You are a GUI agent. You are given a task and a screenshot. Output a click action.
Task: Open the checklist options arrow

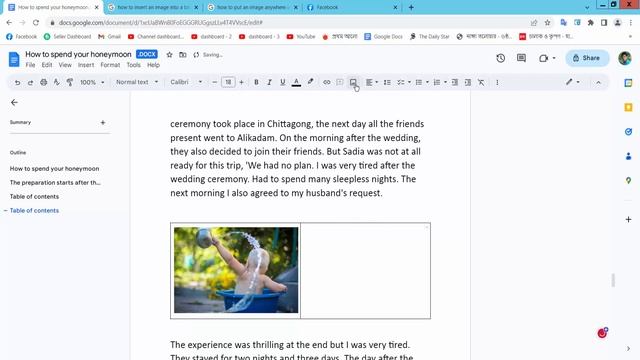[x=409, y=82]
